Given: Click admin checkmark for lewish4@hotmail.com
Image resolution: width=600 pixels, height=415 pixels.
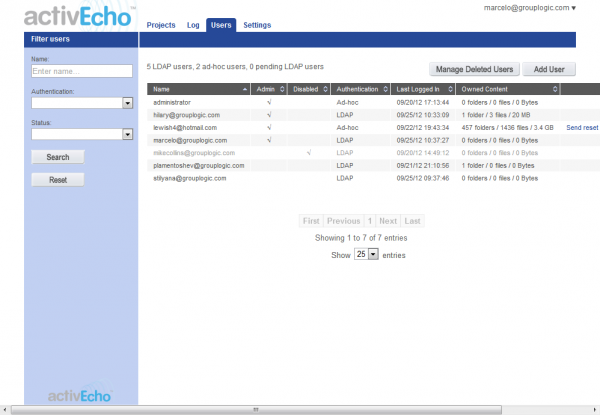Looking at the screenshot, I should point(269,127).
